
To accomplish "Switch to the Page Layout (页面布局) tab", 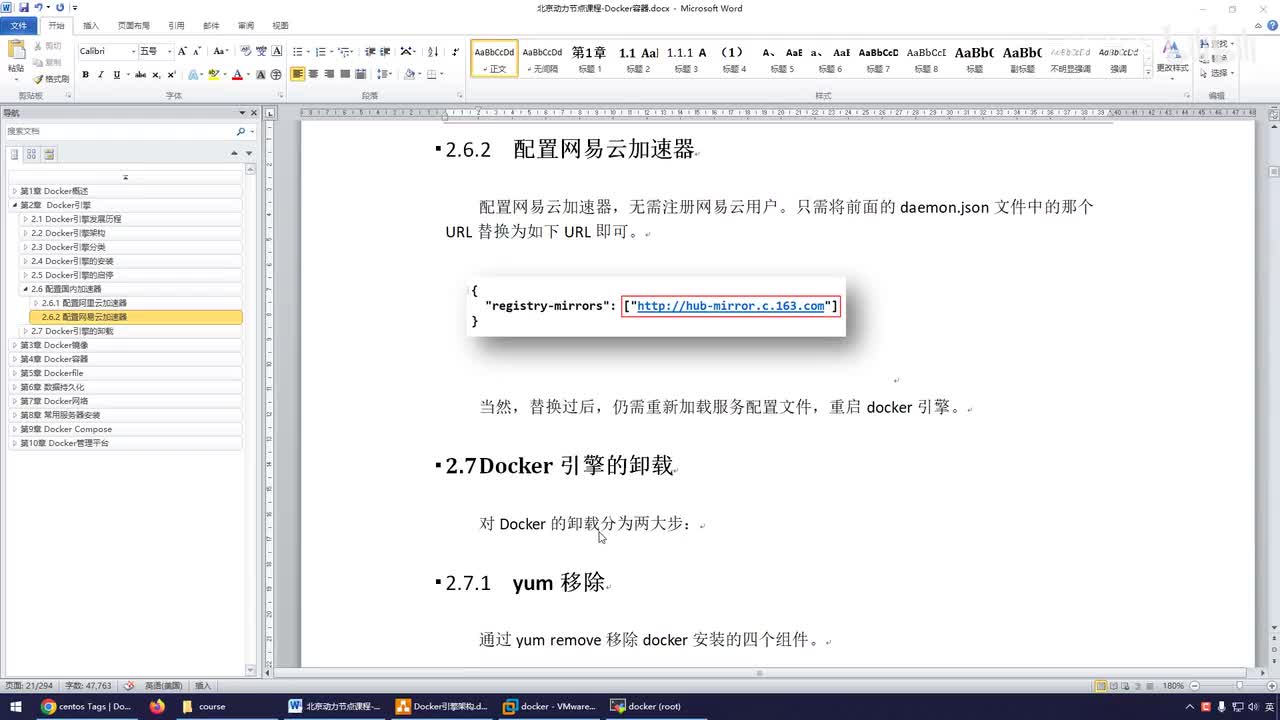I will pos(134,25).
